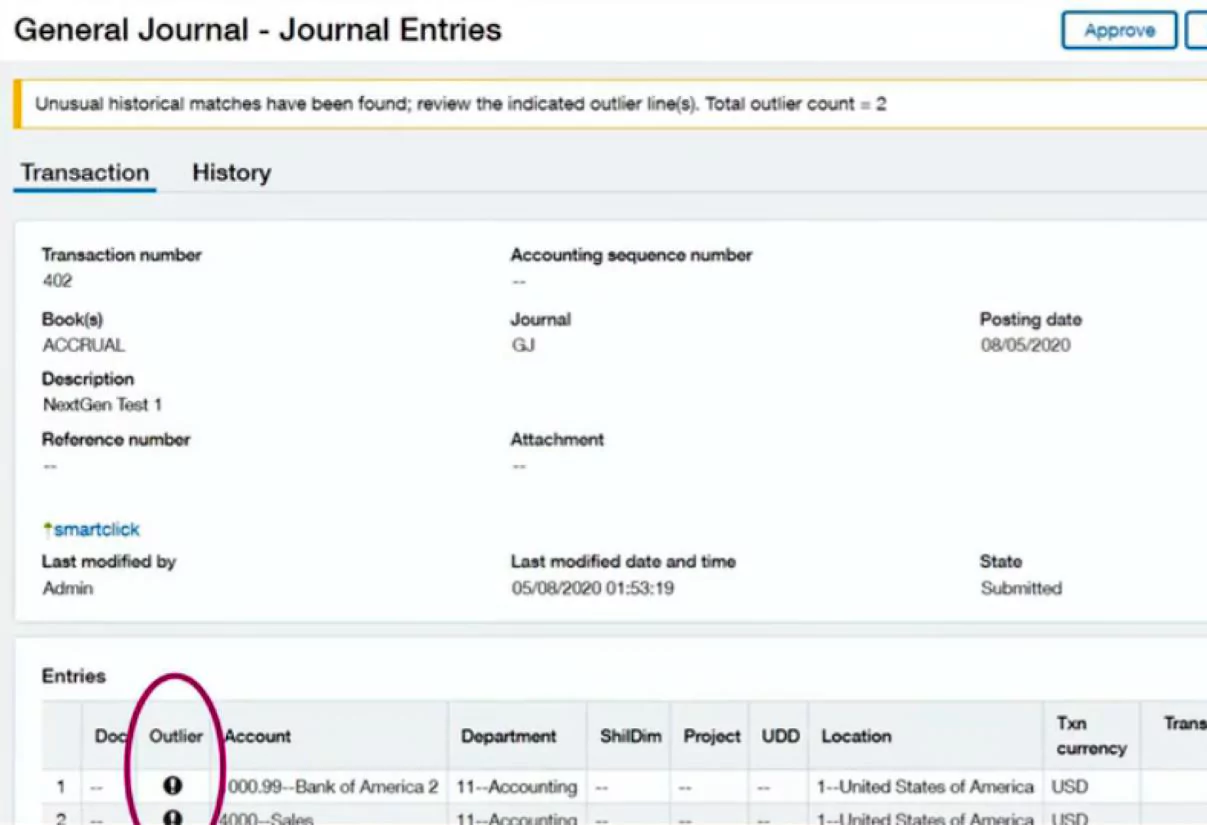Click the 11--Accounting department cell in row 1
Screen dimensions: 1207x825
(517, 787)
